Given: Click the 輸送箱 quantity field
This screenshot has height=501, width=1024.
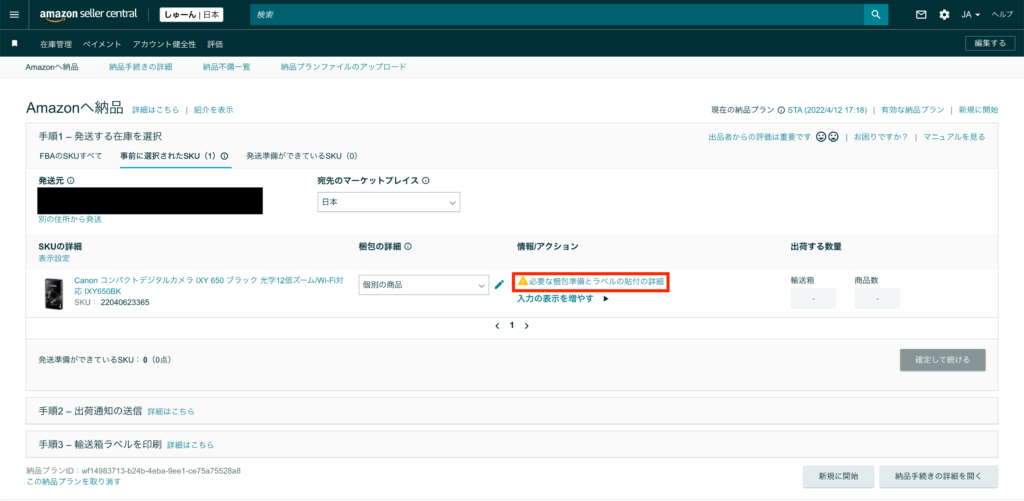Looking at the screenshot, I should (x=813, y=299).
